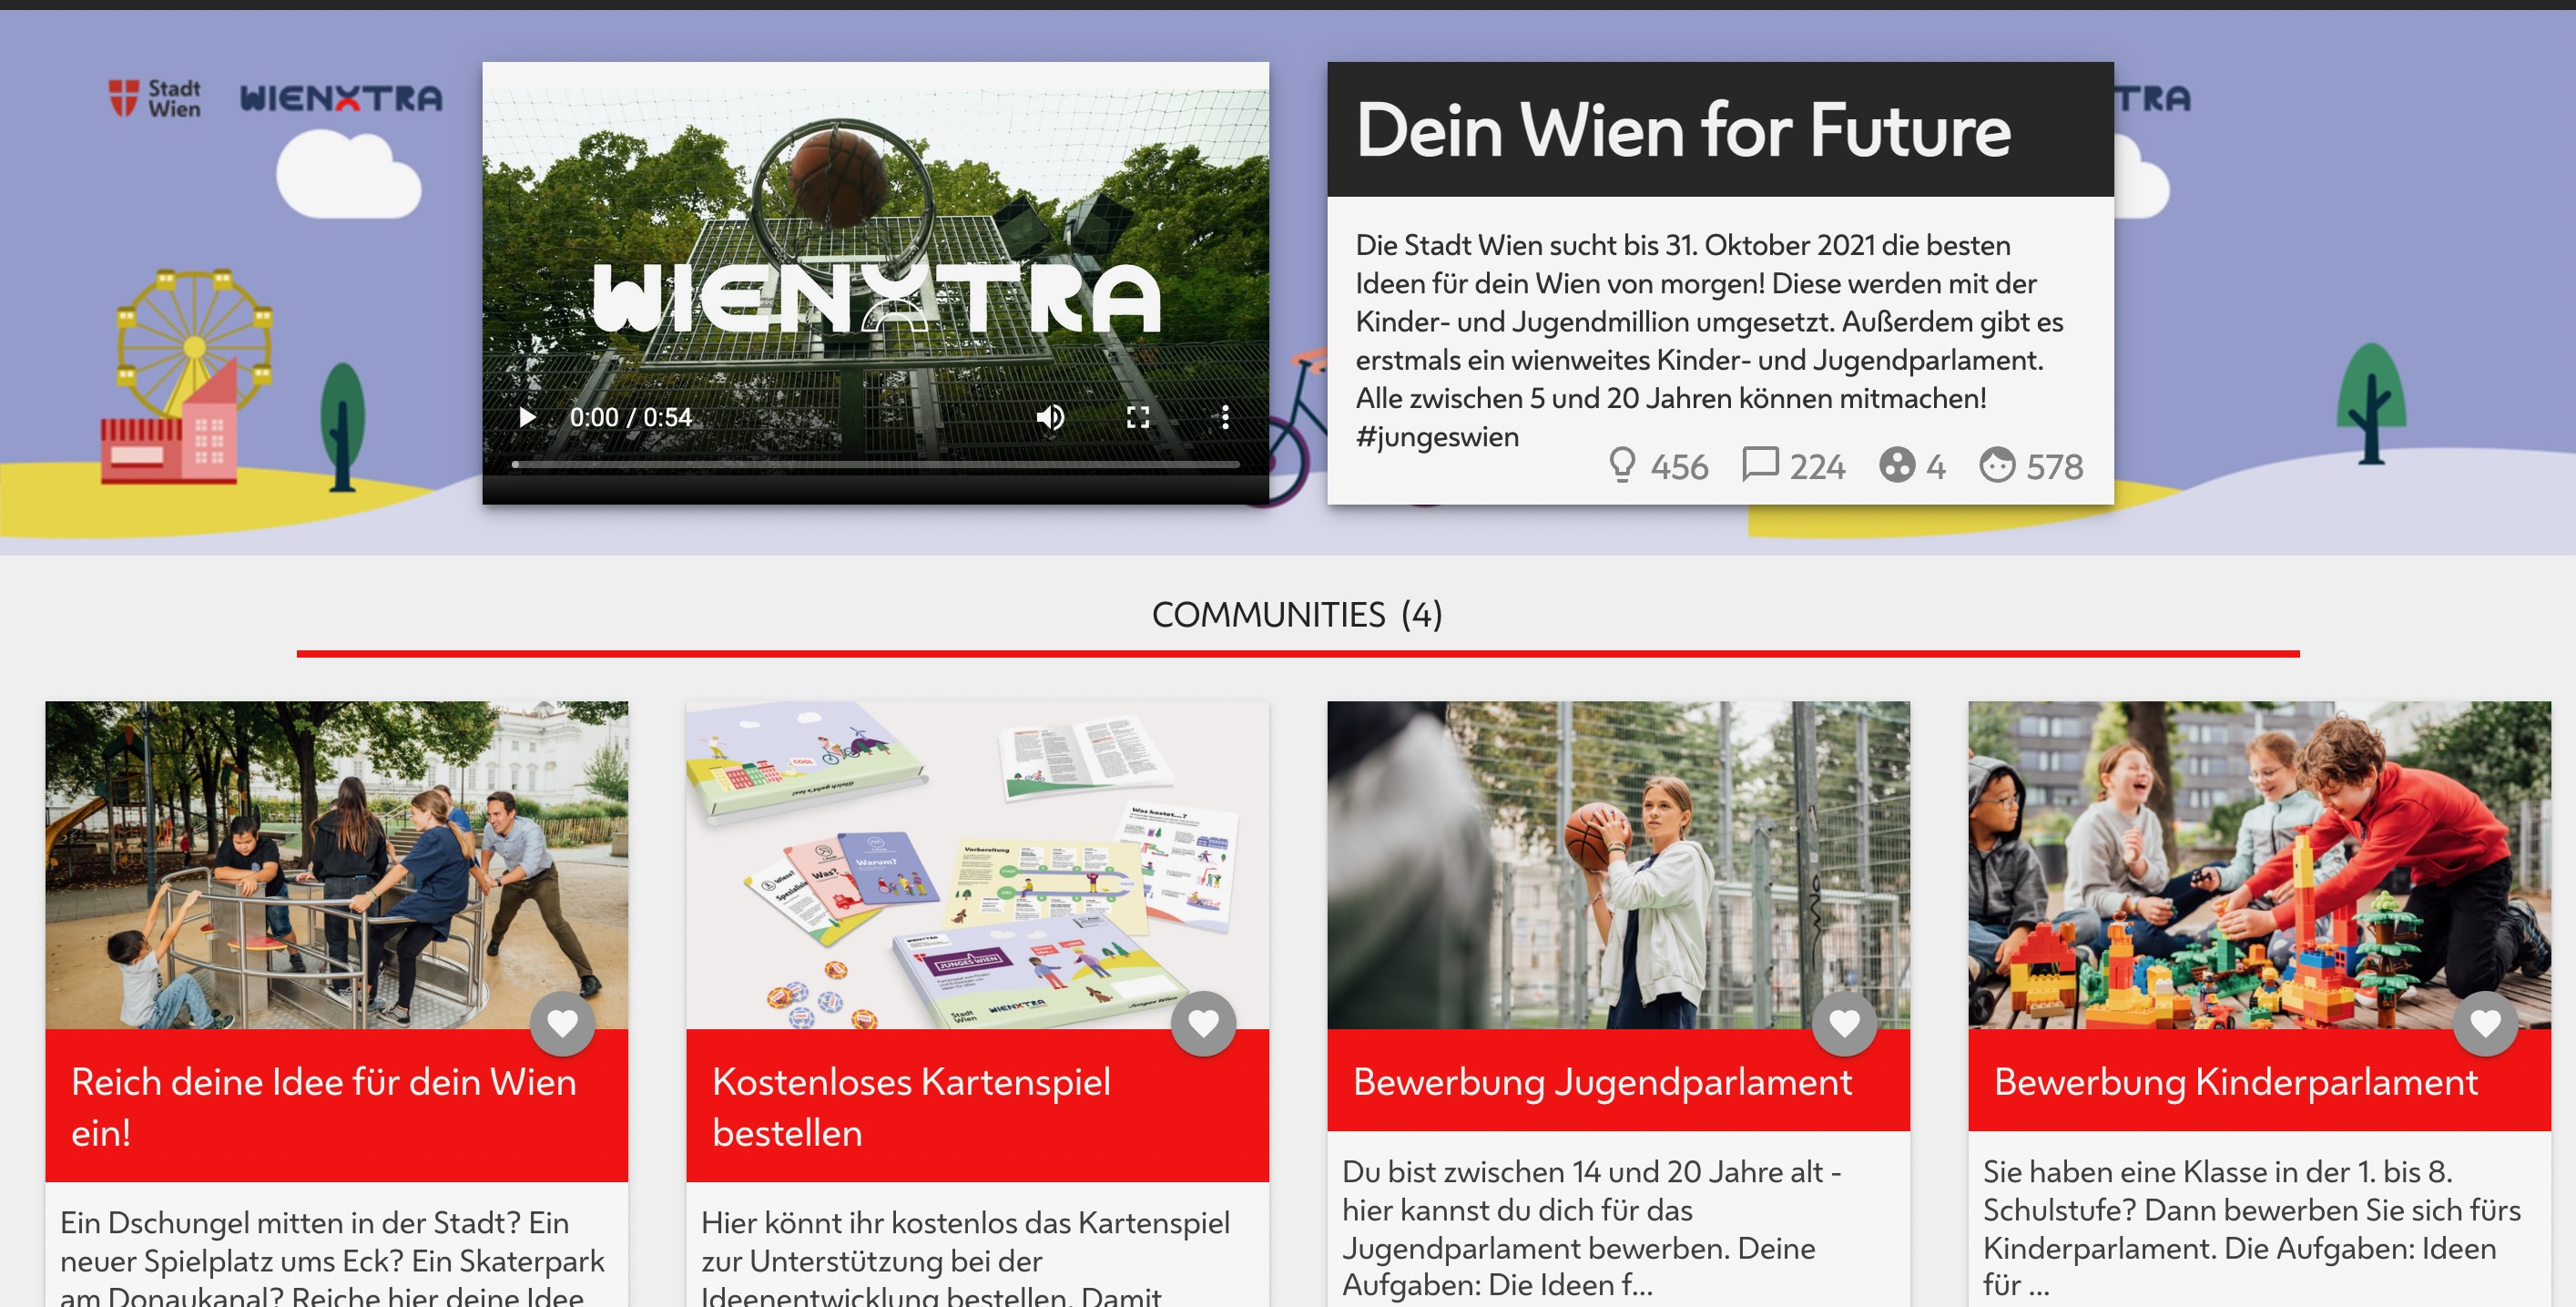Seek along the video progress bar
This screenshot has height=1307, width=2576.
coord(876,465)
